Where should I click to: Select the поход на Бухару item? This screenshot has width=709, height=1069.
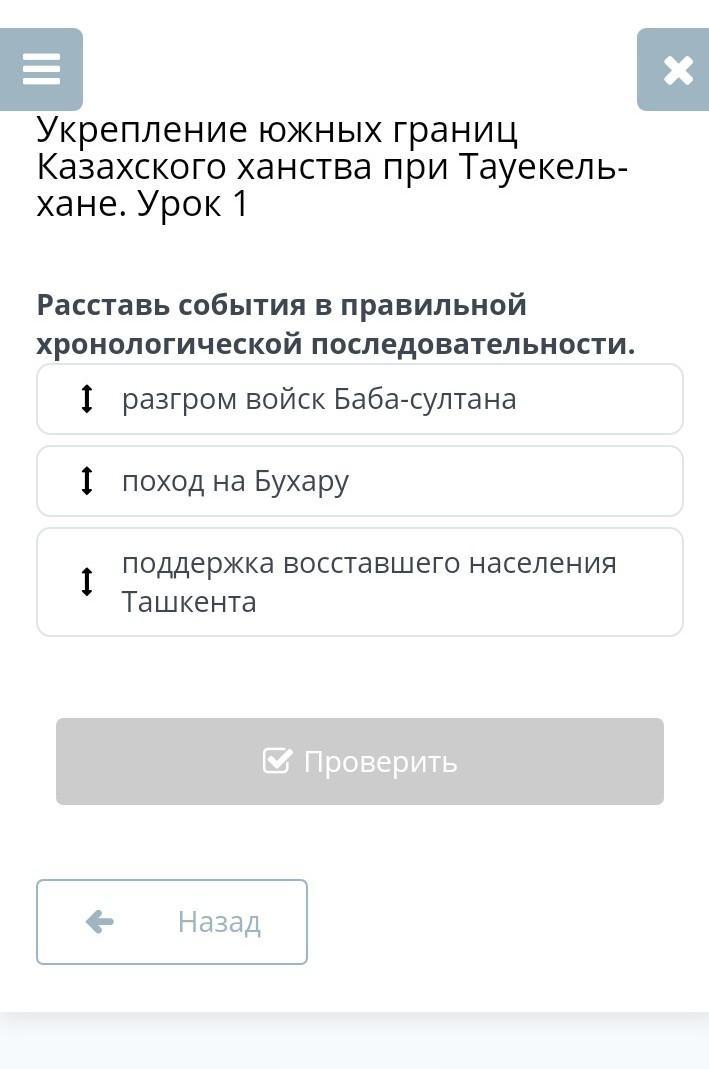click(360, 481)
